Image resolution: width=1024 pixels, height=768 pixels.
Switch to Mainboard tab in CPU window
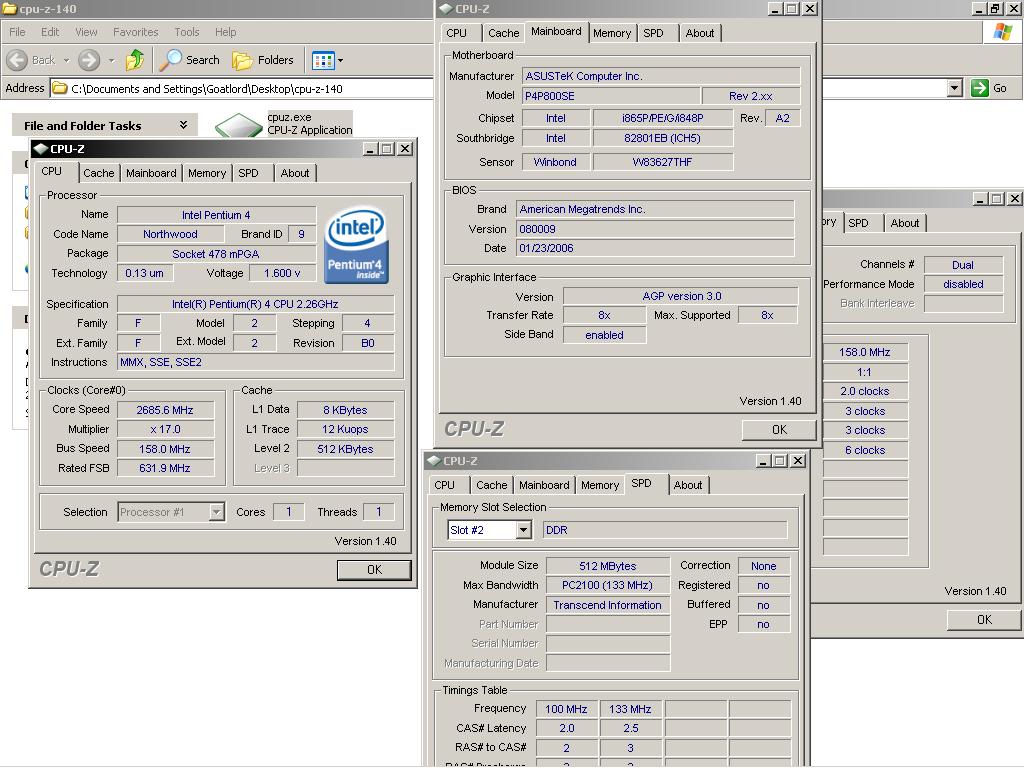151,173
